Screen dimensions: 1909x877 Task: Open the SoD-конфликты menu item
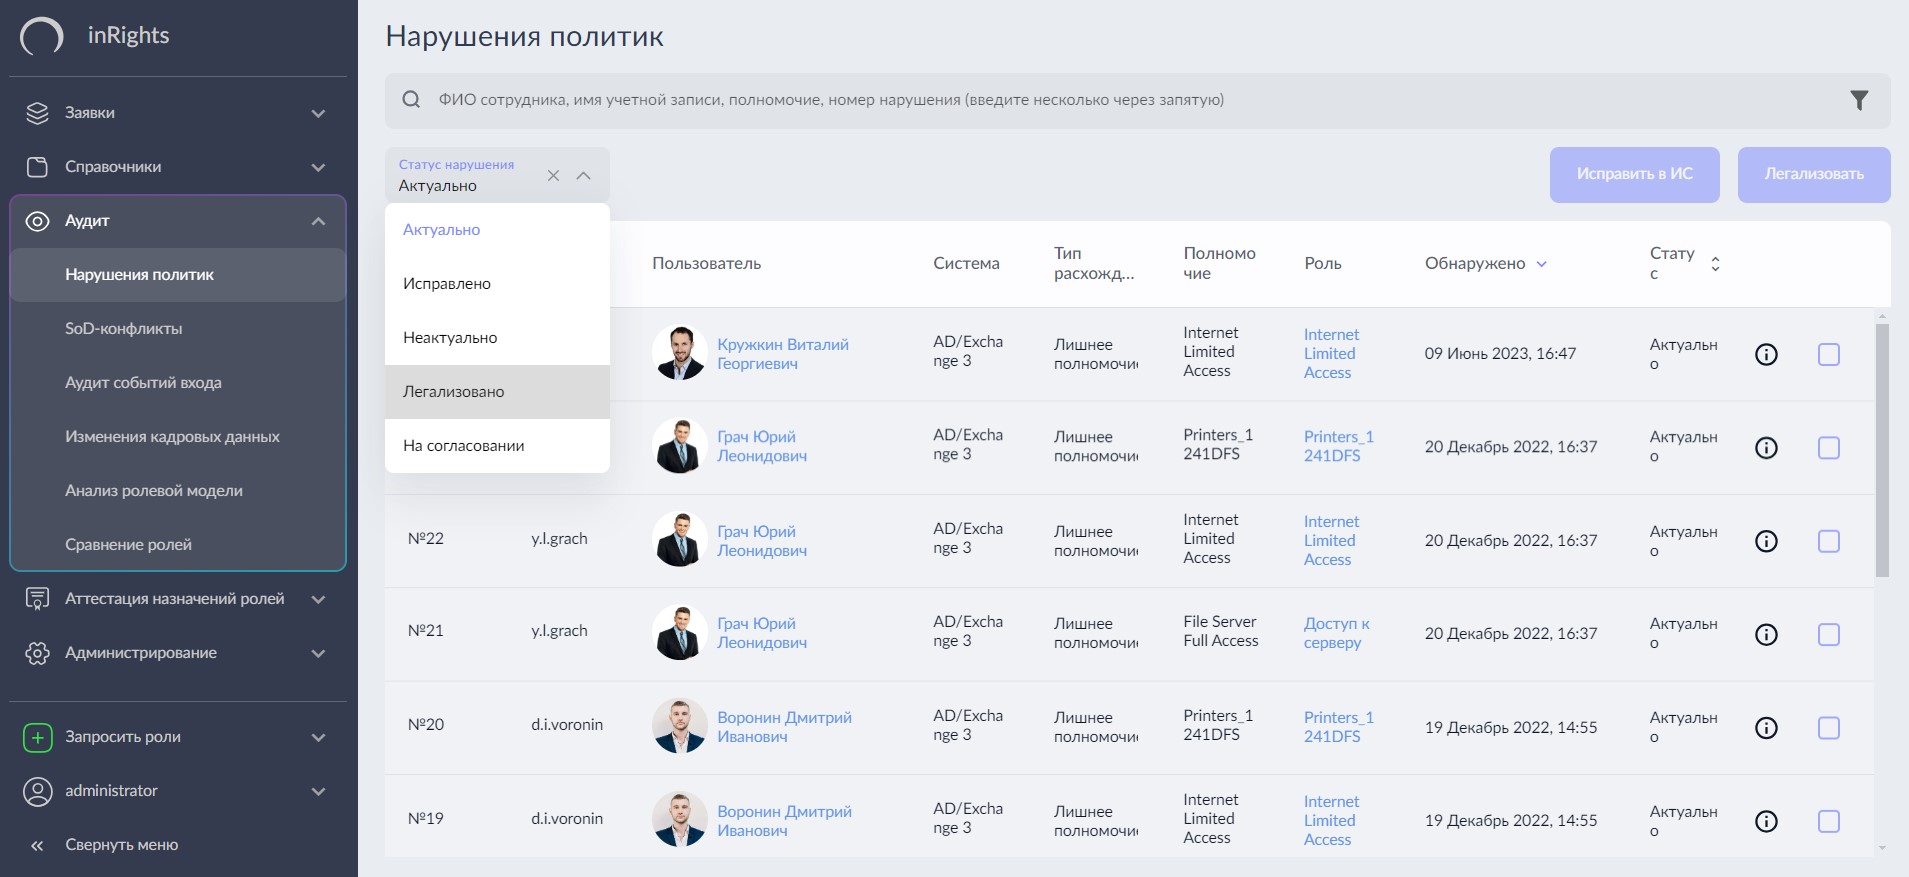pyautogui.click(x=124, y=329)
